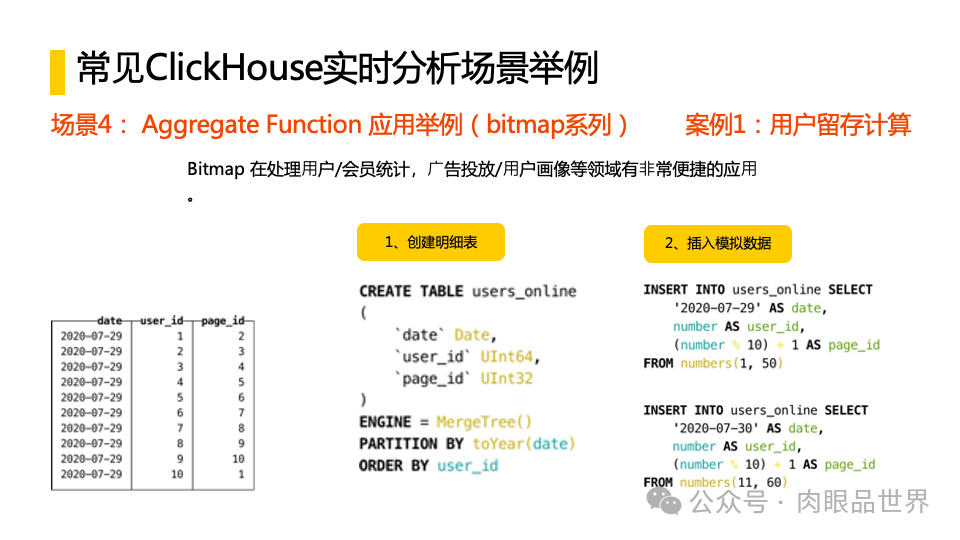The width and height of the screenshot is (960, 540).
Task: Click the "PARTITION BY toYear(date)" line
Action: pos(467,443)
